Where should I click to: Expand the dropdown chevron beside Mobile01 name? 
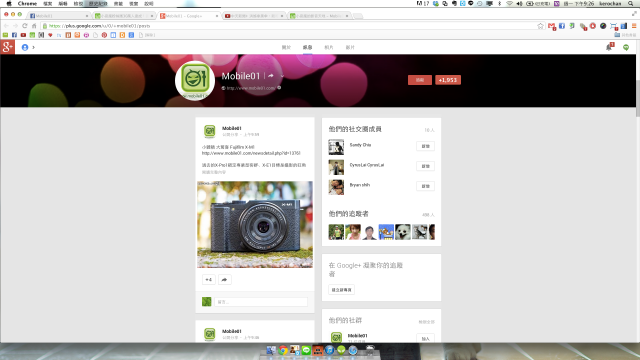point(282,76)
